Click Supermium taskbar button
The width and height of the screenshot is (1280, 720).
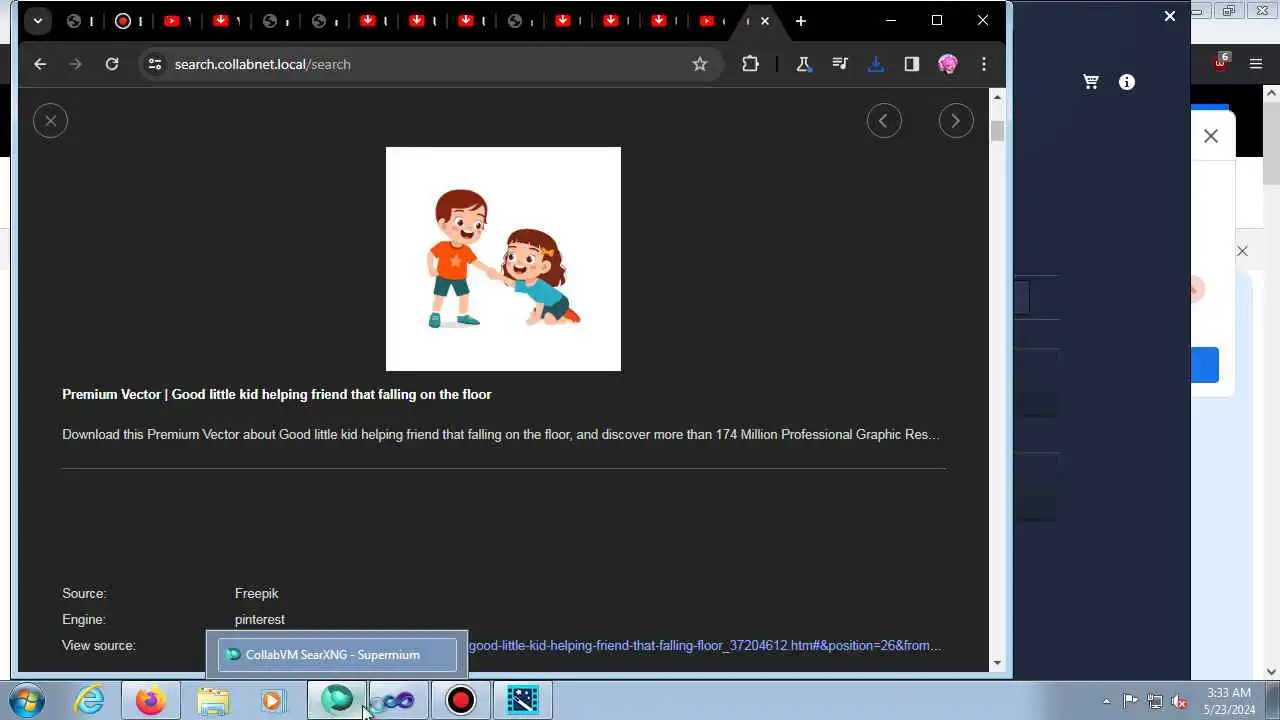coord(337,700)
